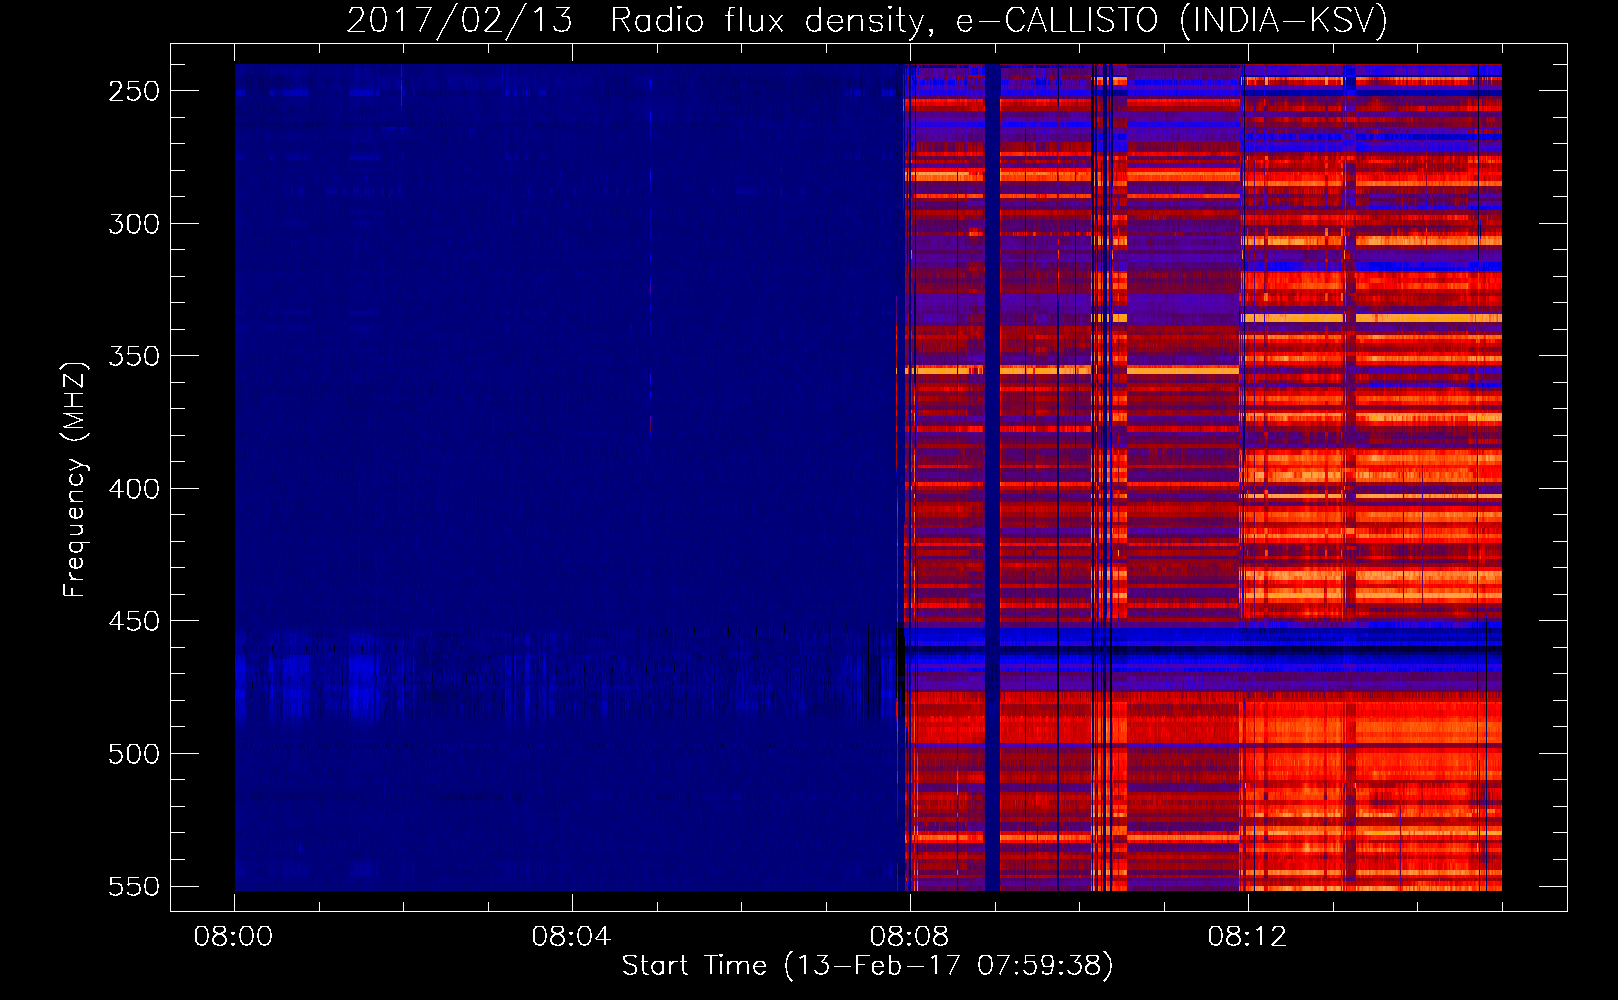Click the 08:00 time tick label
The width and height of the screenshot is (1618, 1000).
click(x=233, y=937)
